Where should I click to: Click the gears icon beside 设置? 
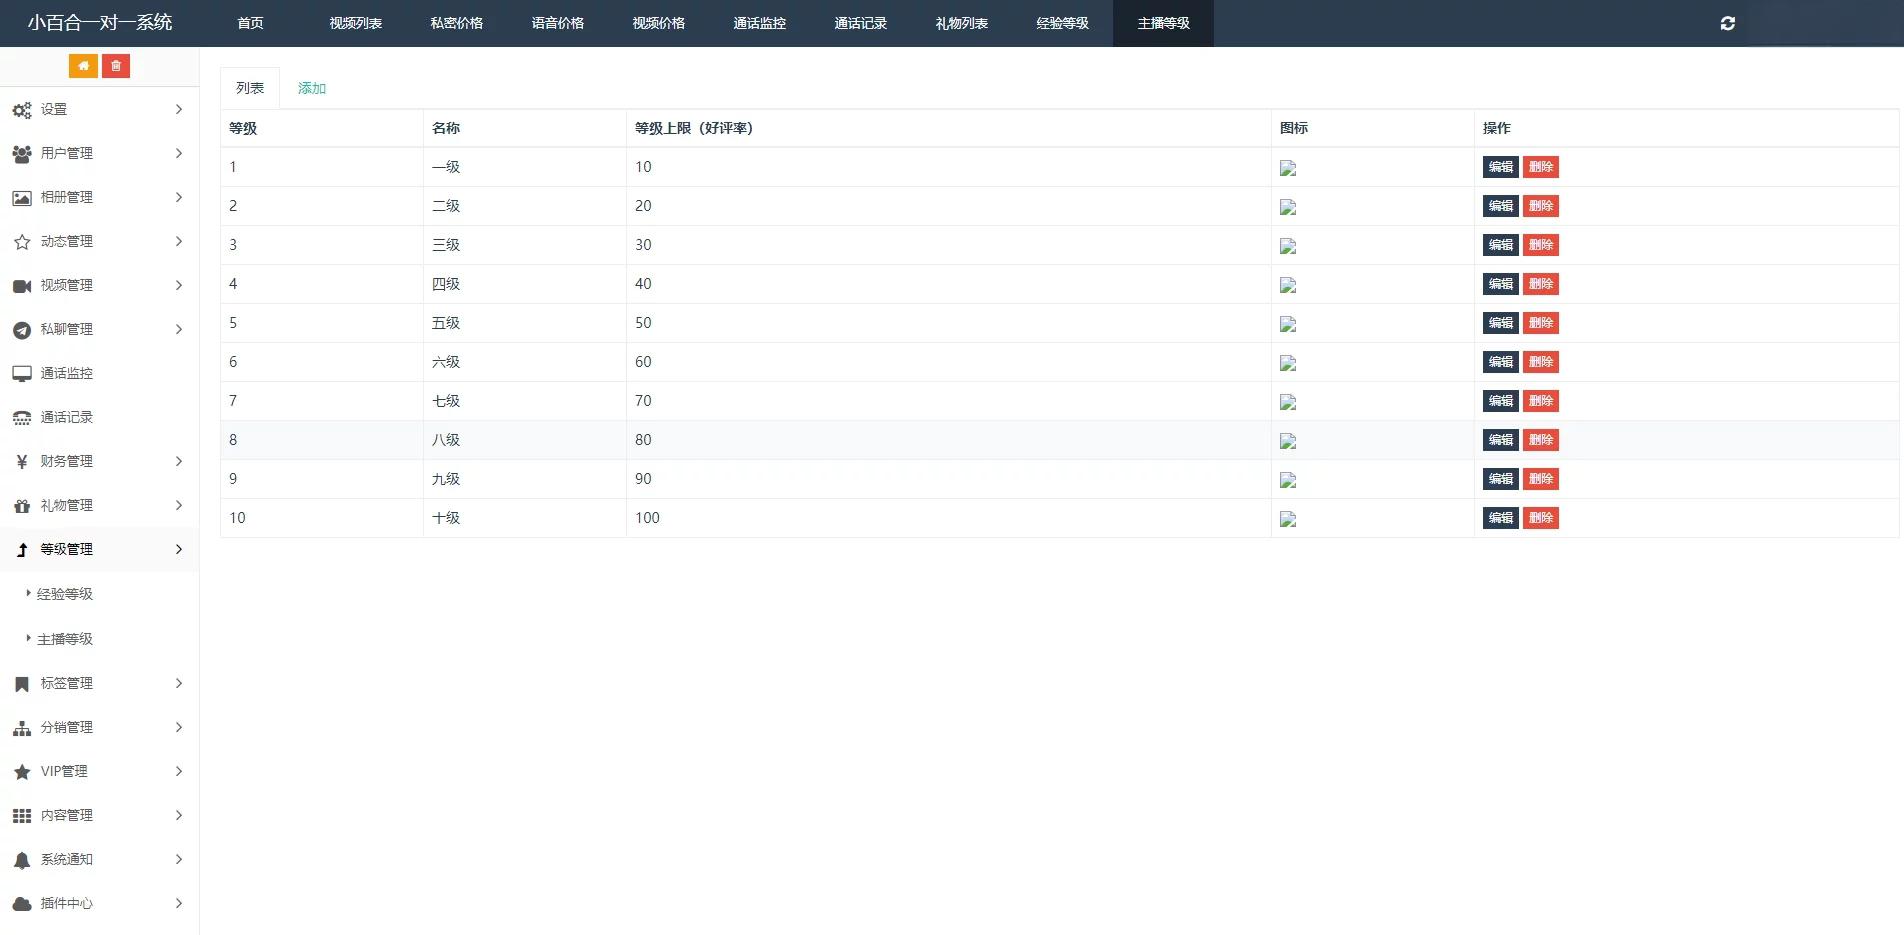[22, 110]
